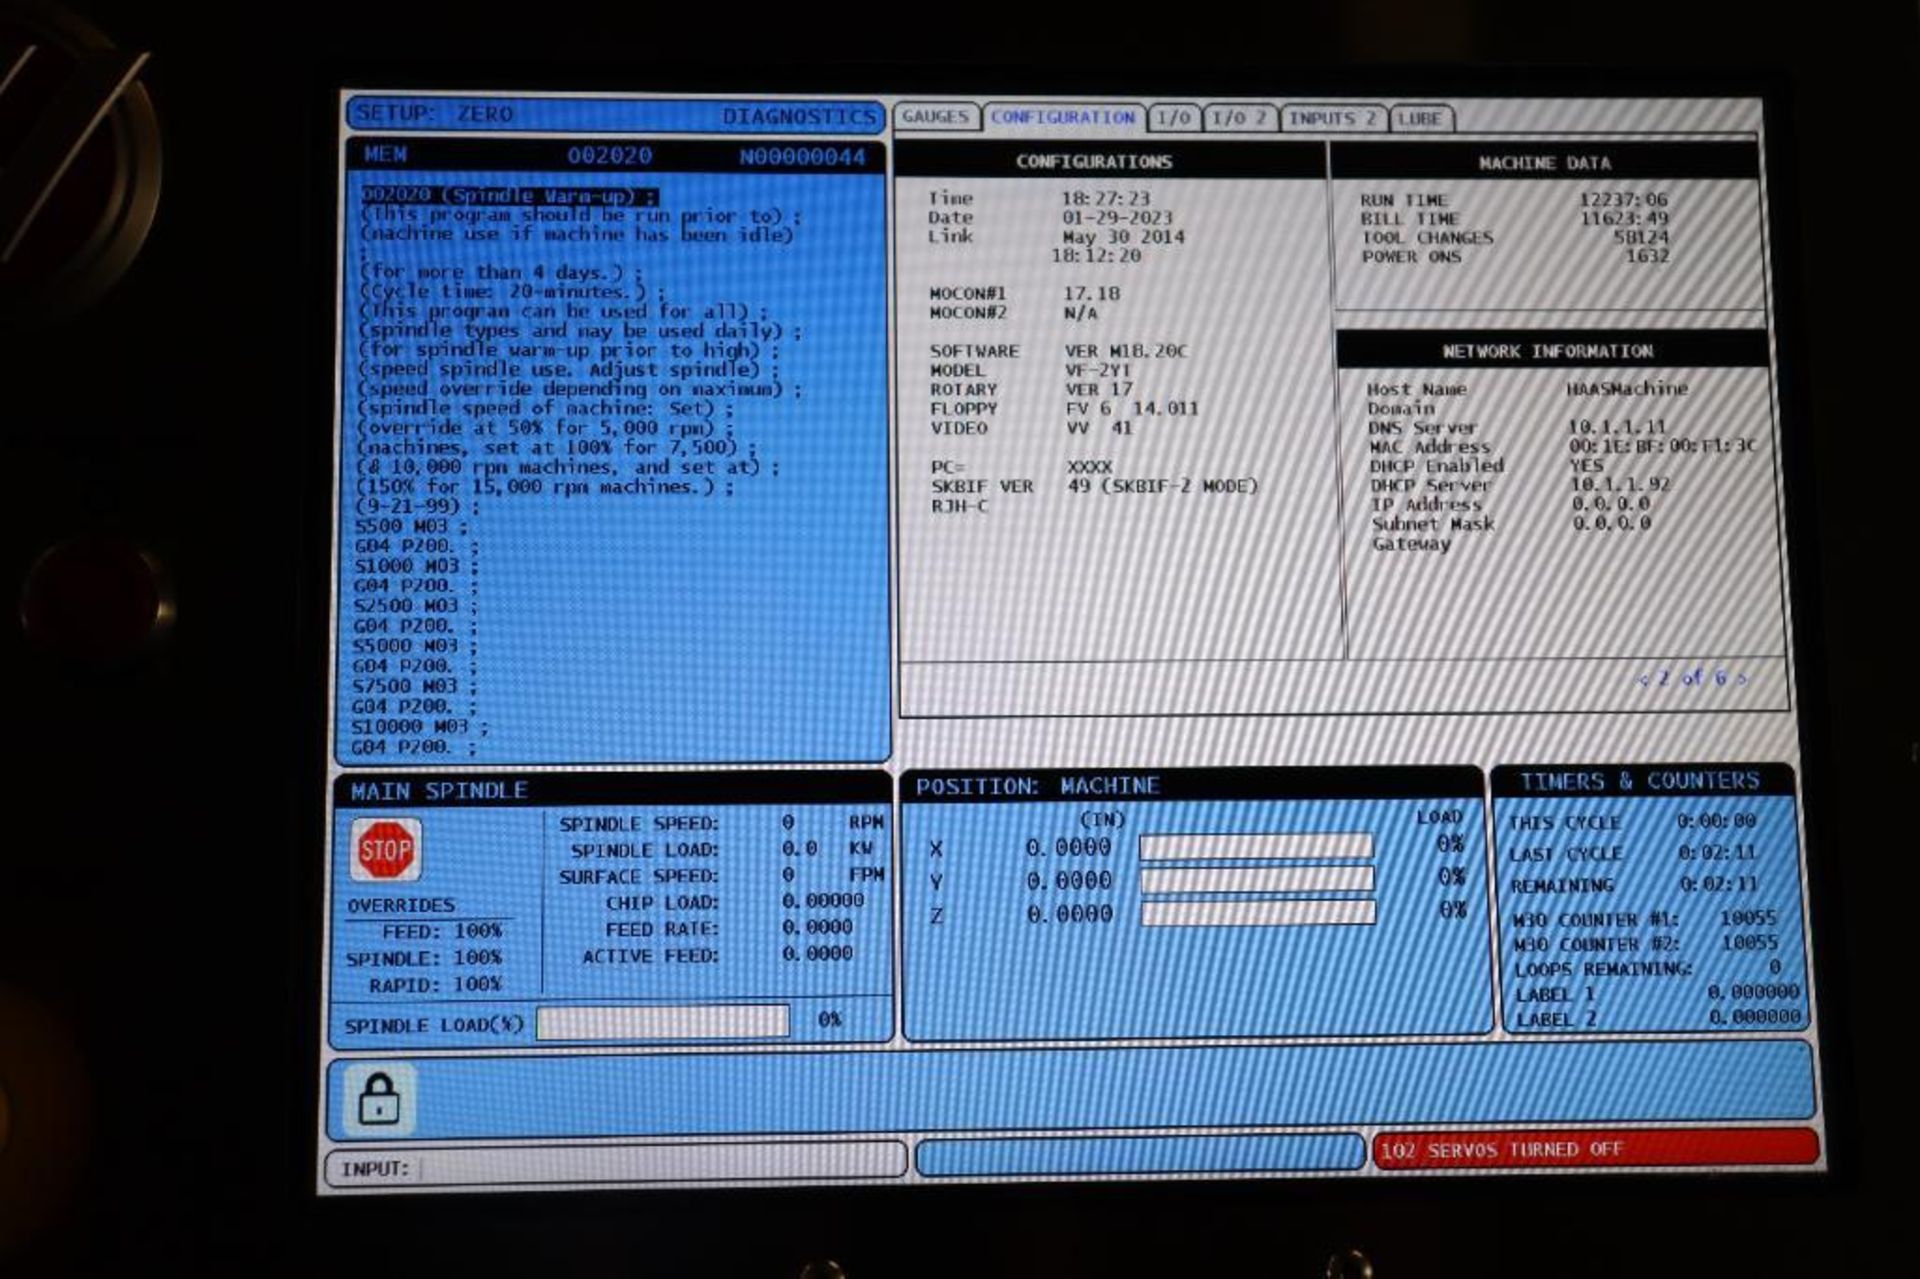1920x1279 pixels.
Task: Click M30 COUNTER #2 value
Action: pyautogui.click(x=1750, y=943)
